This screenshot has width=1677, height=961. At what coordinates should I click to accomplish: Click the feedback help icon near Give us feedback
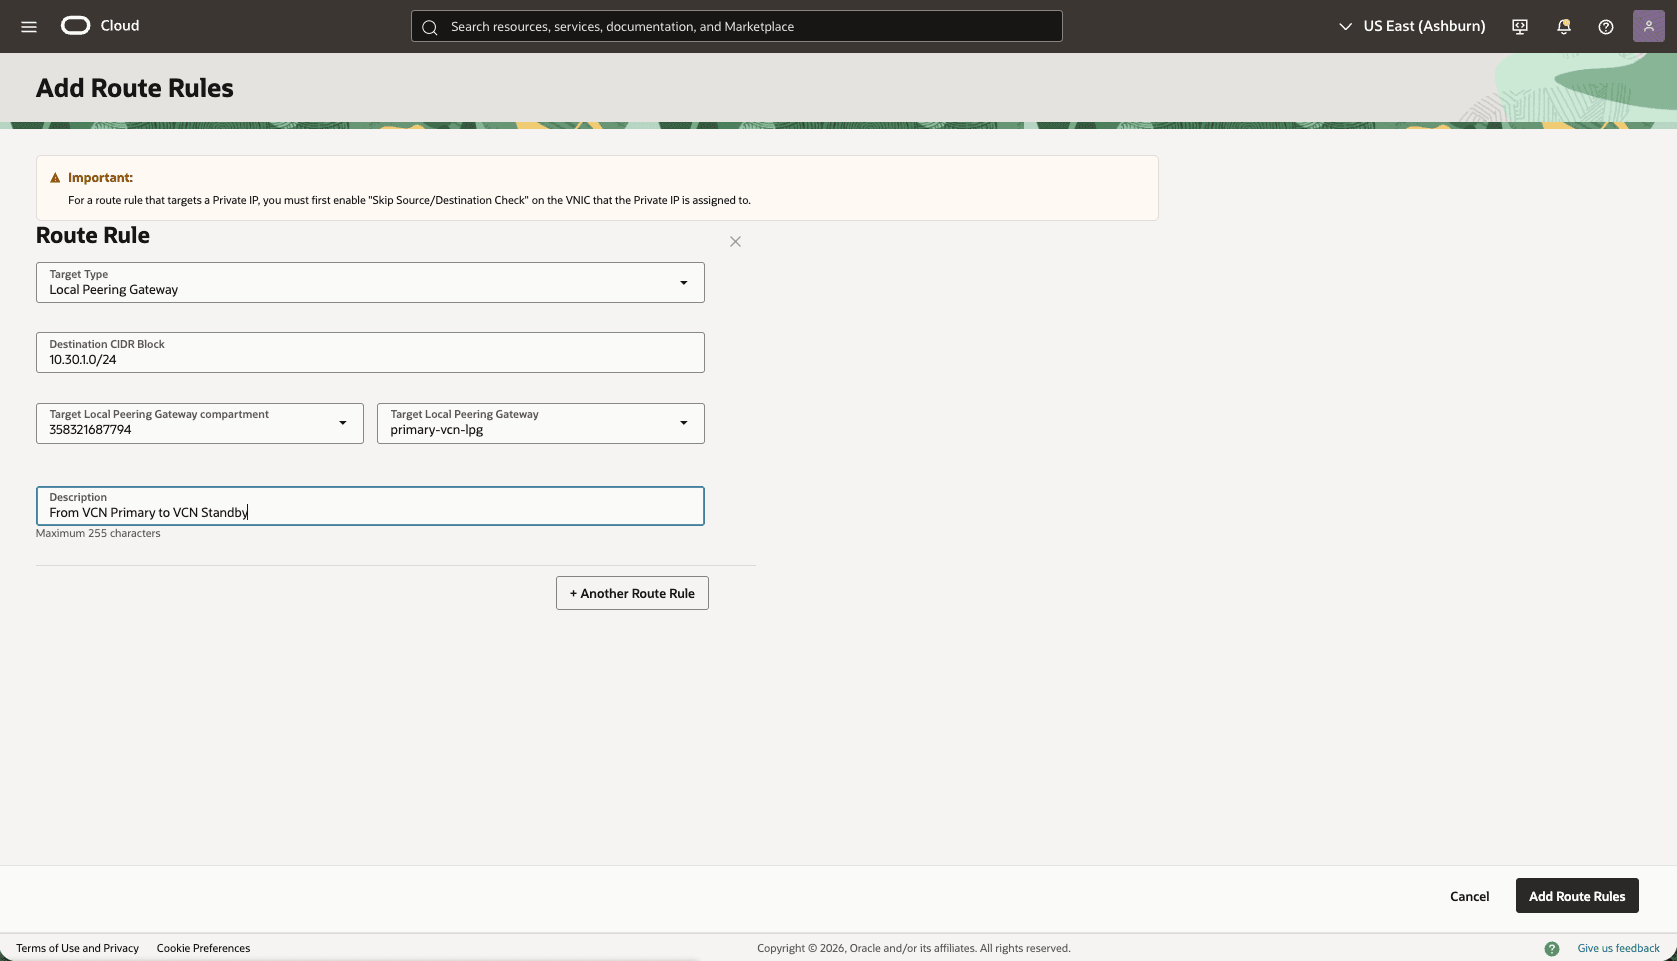tap(1553, 948)
